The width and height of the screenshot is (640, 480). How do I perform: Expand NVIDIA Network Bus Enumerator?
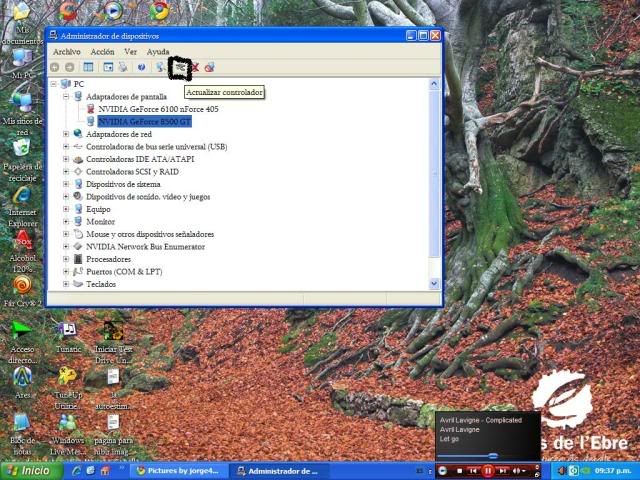pos(66,247)
